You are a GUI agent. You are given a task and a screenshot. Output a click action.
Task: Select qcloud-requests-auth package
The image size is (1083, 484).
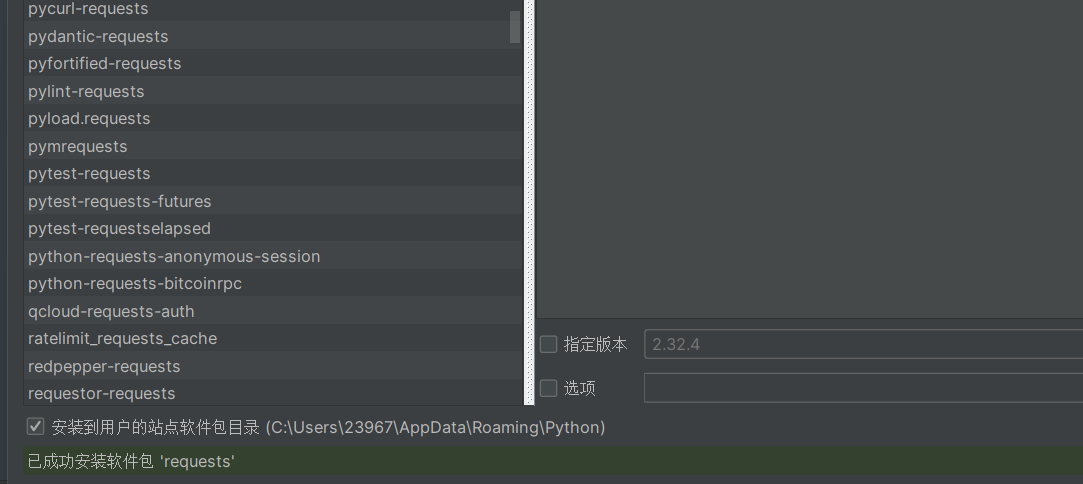coord(273,311)
